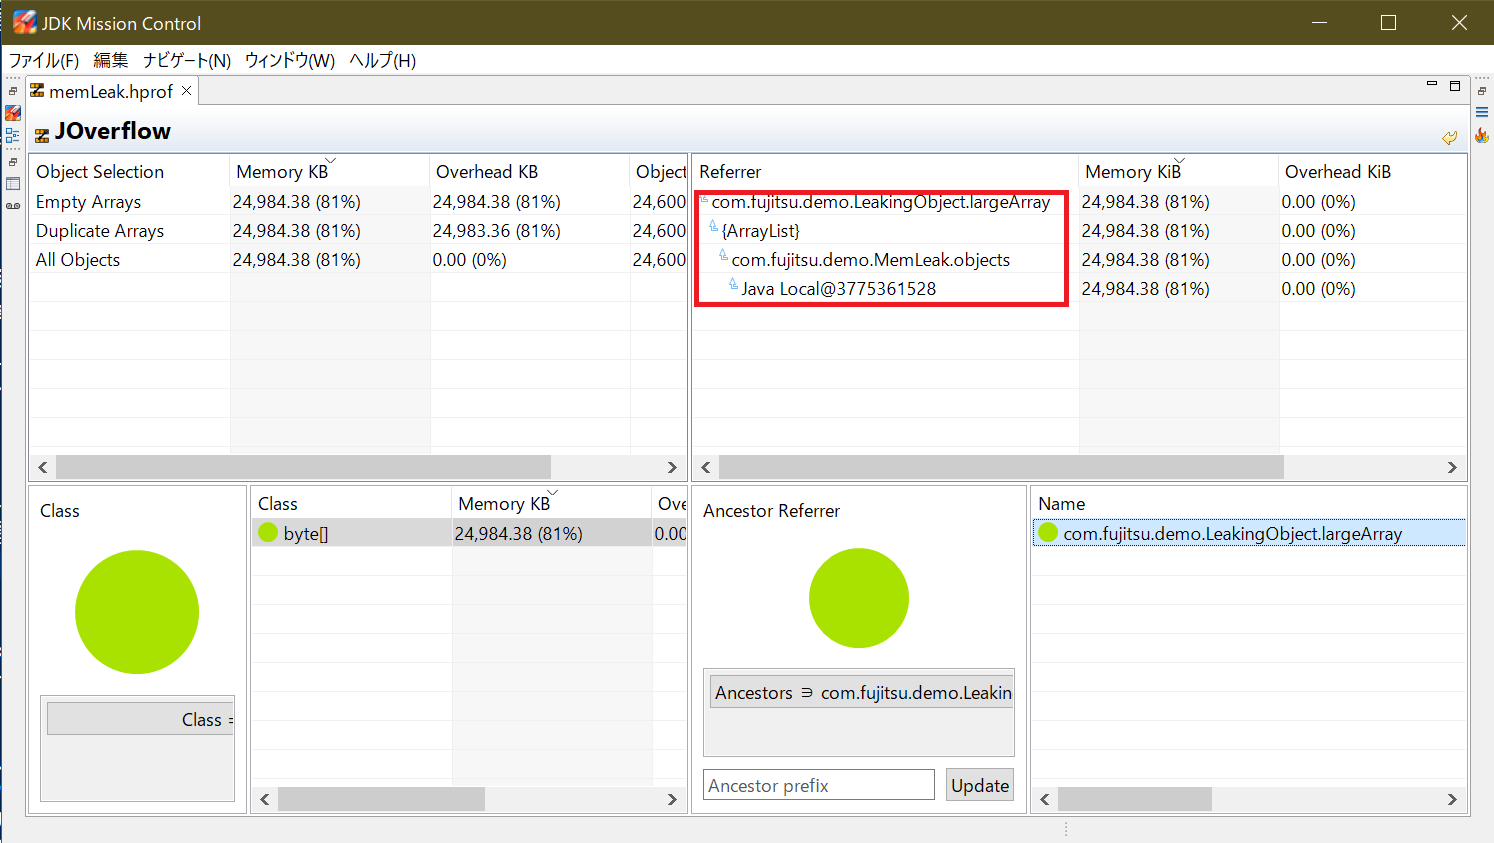This screenshot has width=1494, height=843.
Task: Click the green swatch beside byte[]
Action: (268, 533)
